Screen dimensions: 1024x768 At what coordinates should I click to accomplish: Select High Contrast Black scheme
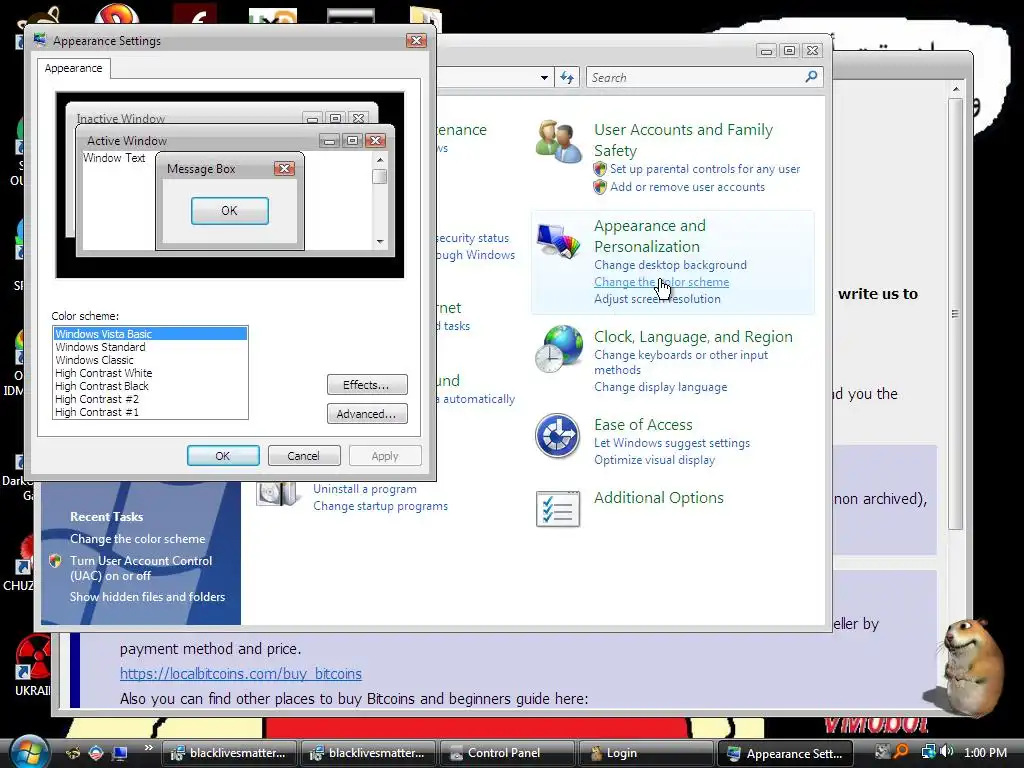[x=102, y=386]
